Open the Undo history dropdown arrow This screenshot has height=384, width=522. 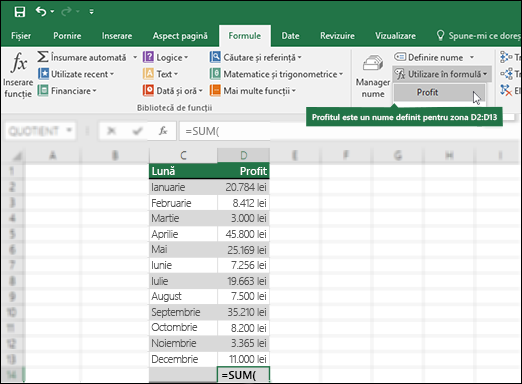tap(52, 12)
